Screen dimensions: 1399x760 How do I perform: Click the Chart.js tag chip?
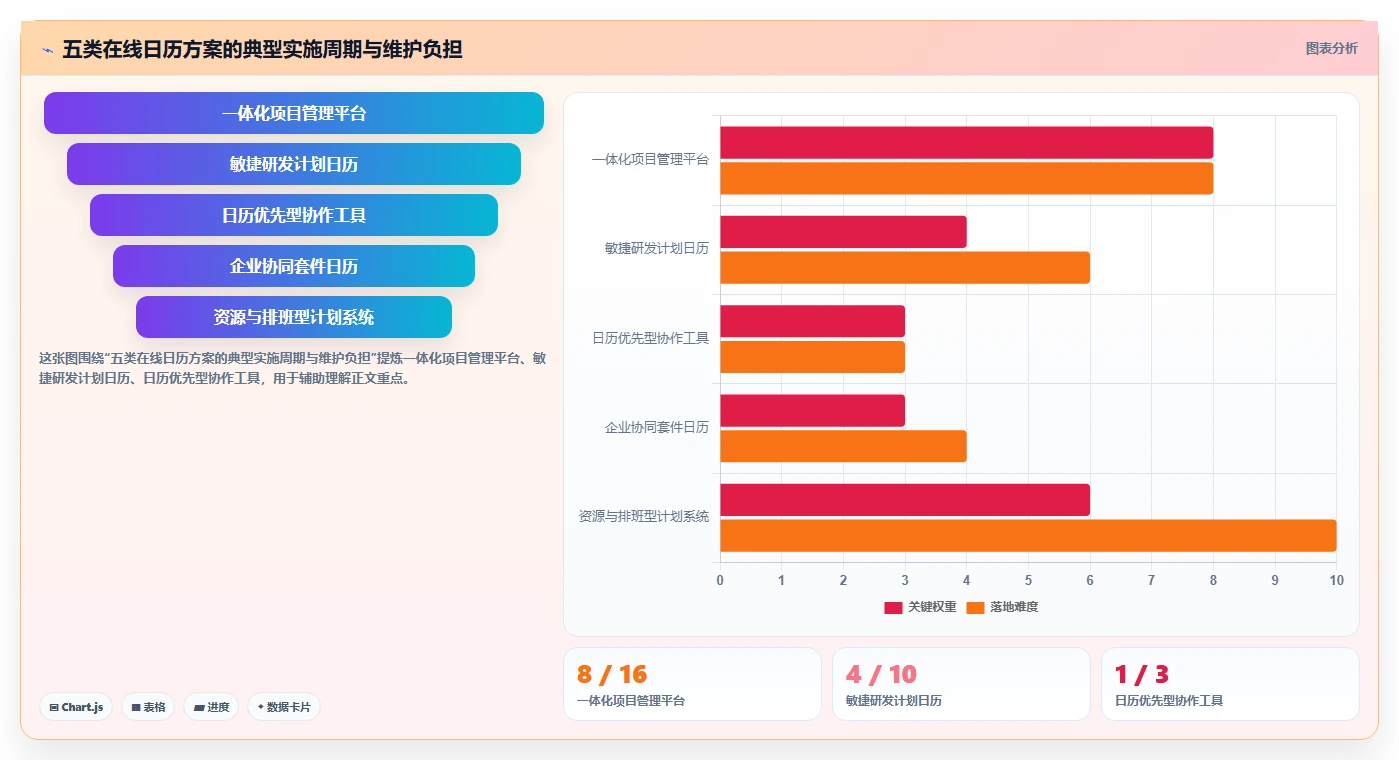pos(77,707)
